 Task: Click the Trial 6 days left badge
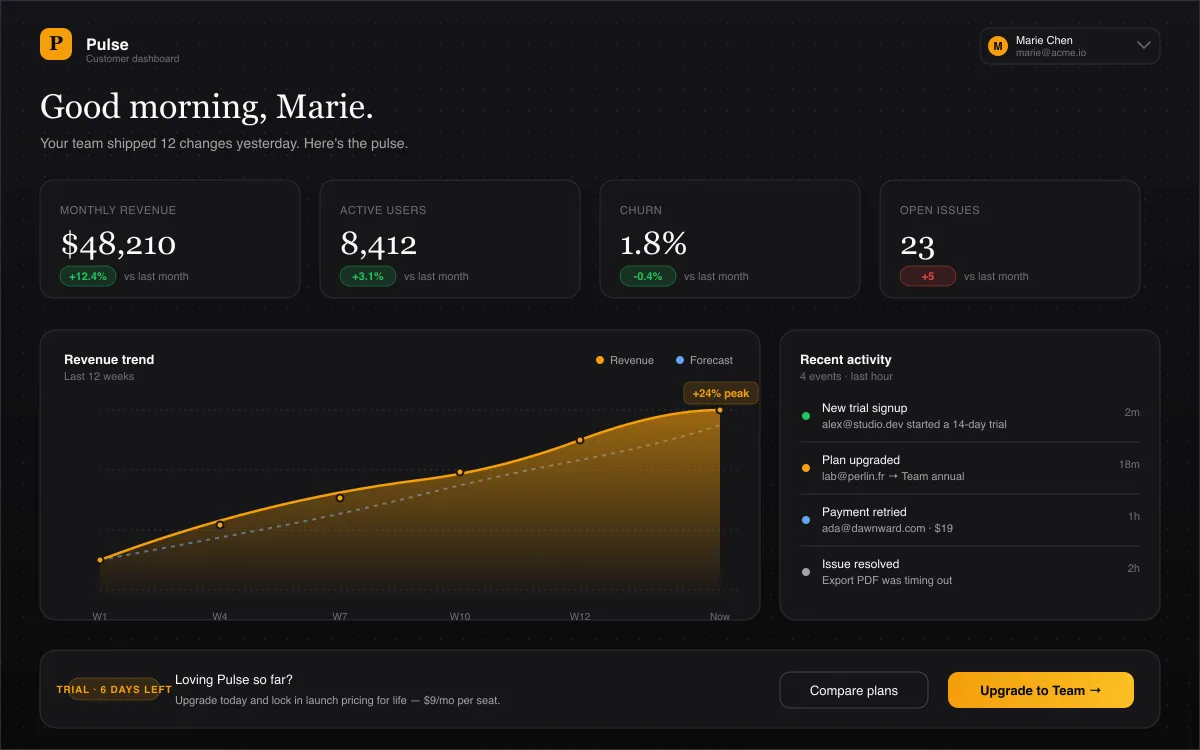114,689
